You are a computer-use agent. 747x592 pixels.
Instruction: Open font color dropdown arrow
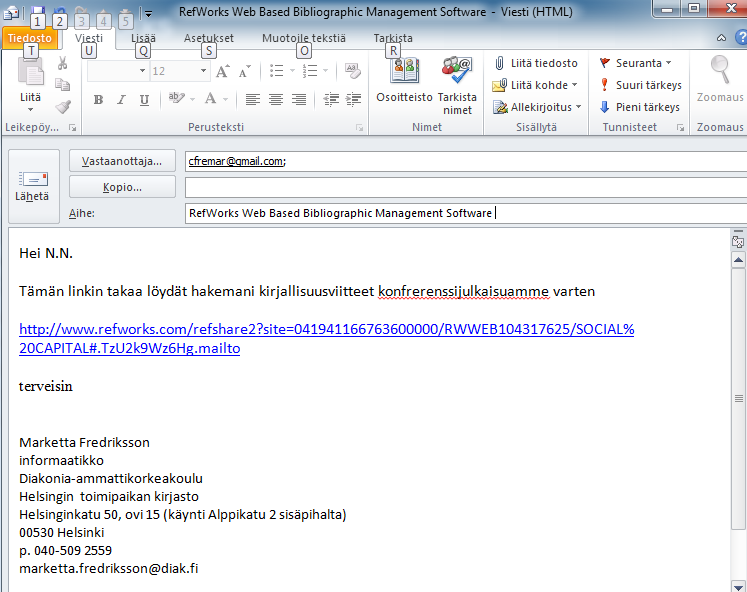coord(225,100)
